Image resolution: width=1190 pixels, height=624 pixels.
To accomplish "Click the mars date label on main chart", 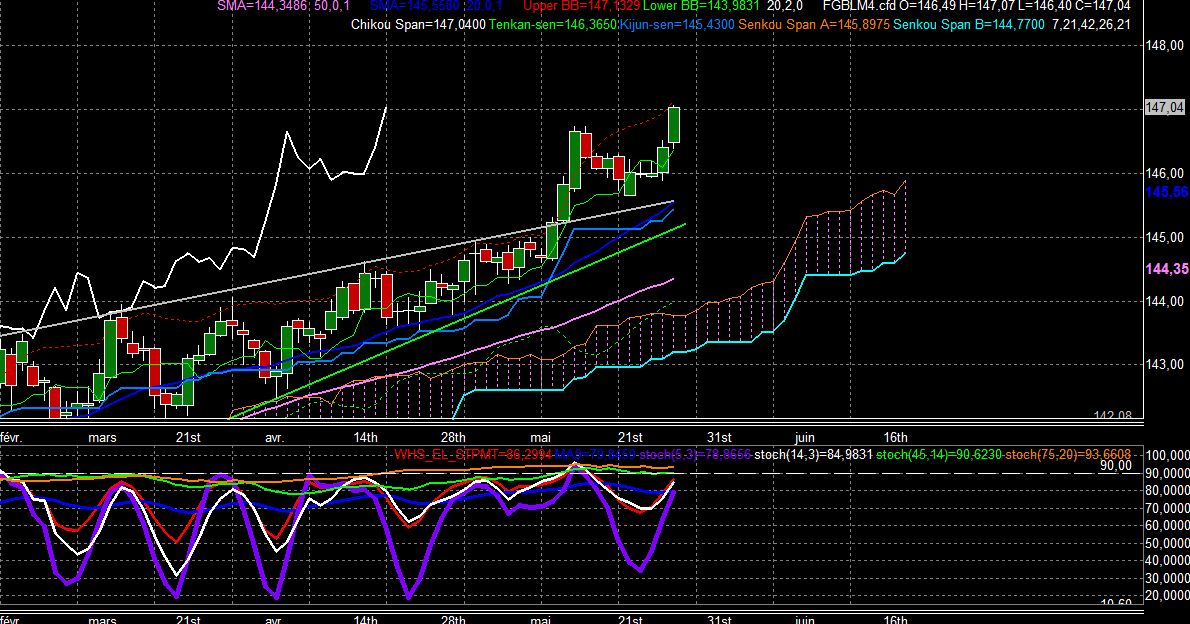I will coord(102,437).
